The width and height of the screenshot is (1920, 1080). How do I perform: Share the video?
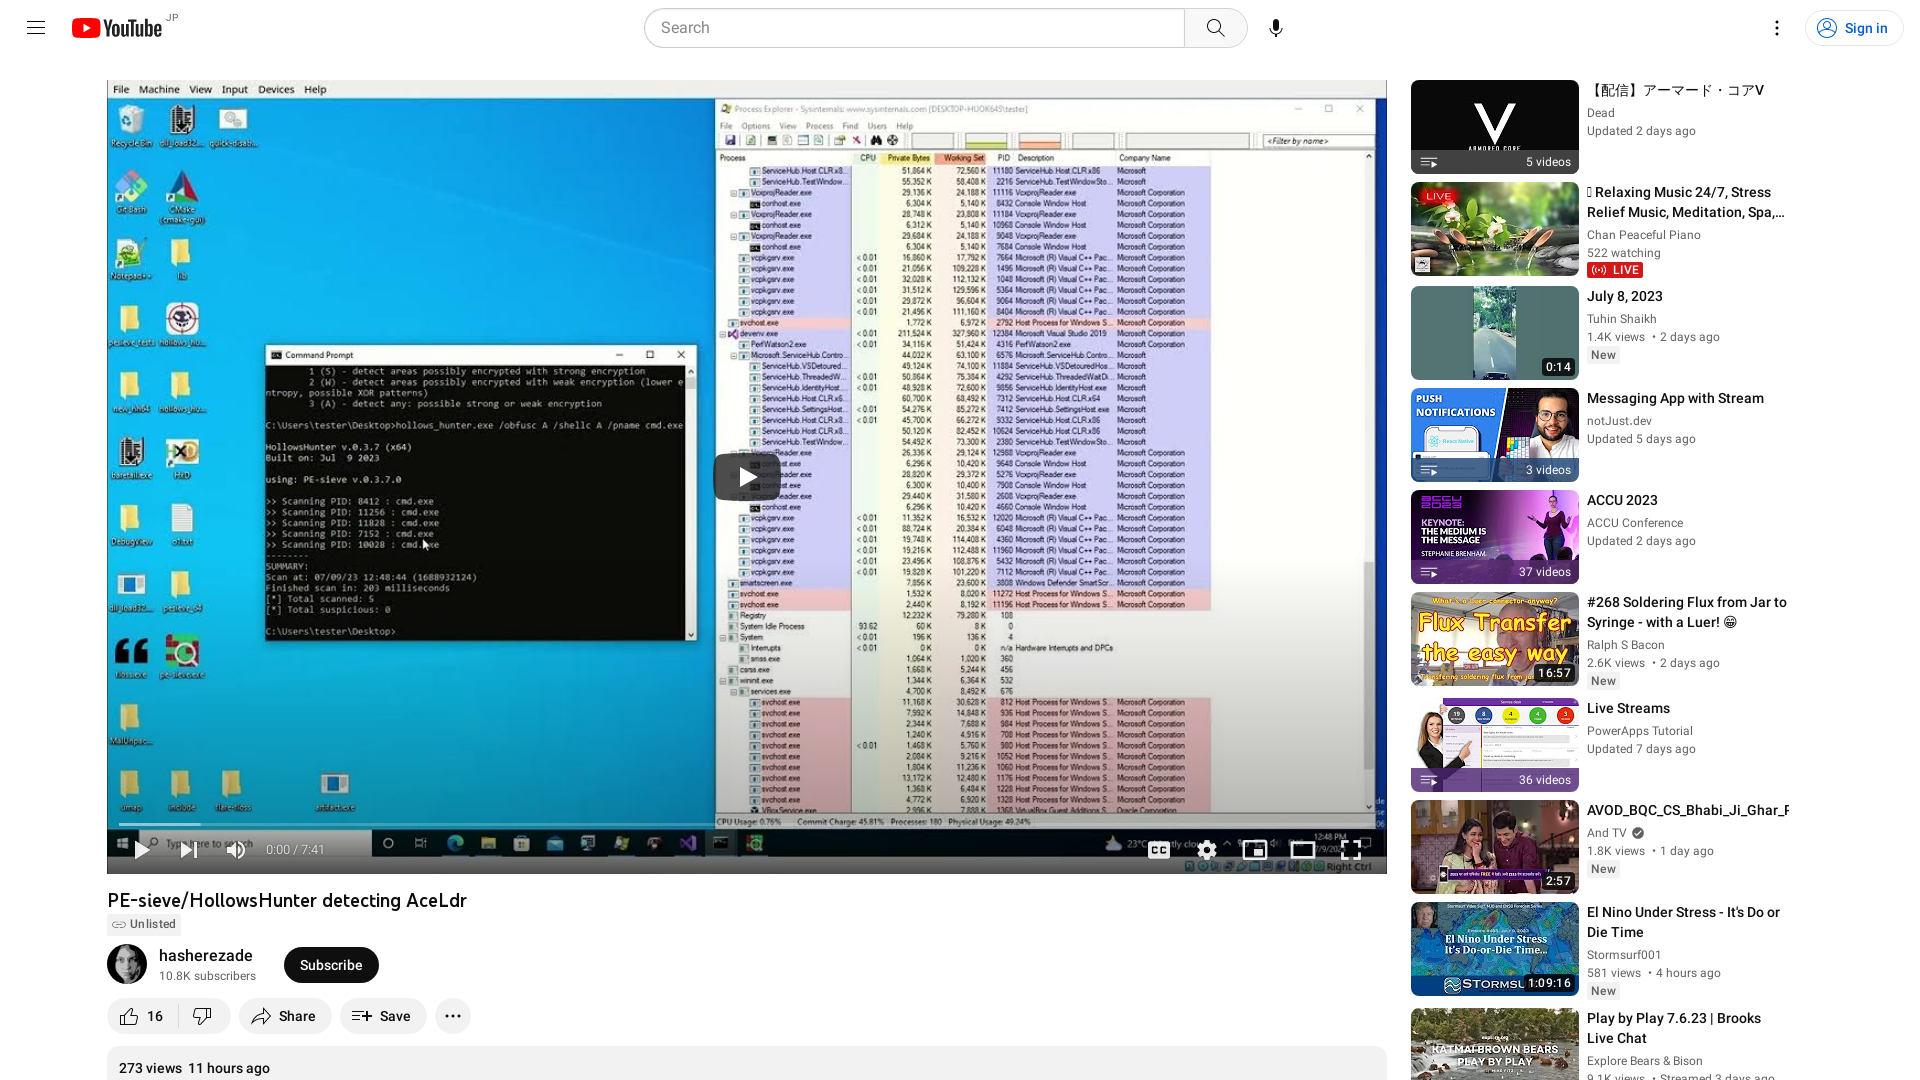click(284, 1016)
